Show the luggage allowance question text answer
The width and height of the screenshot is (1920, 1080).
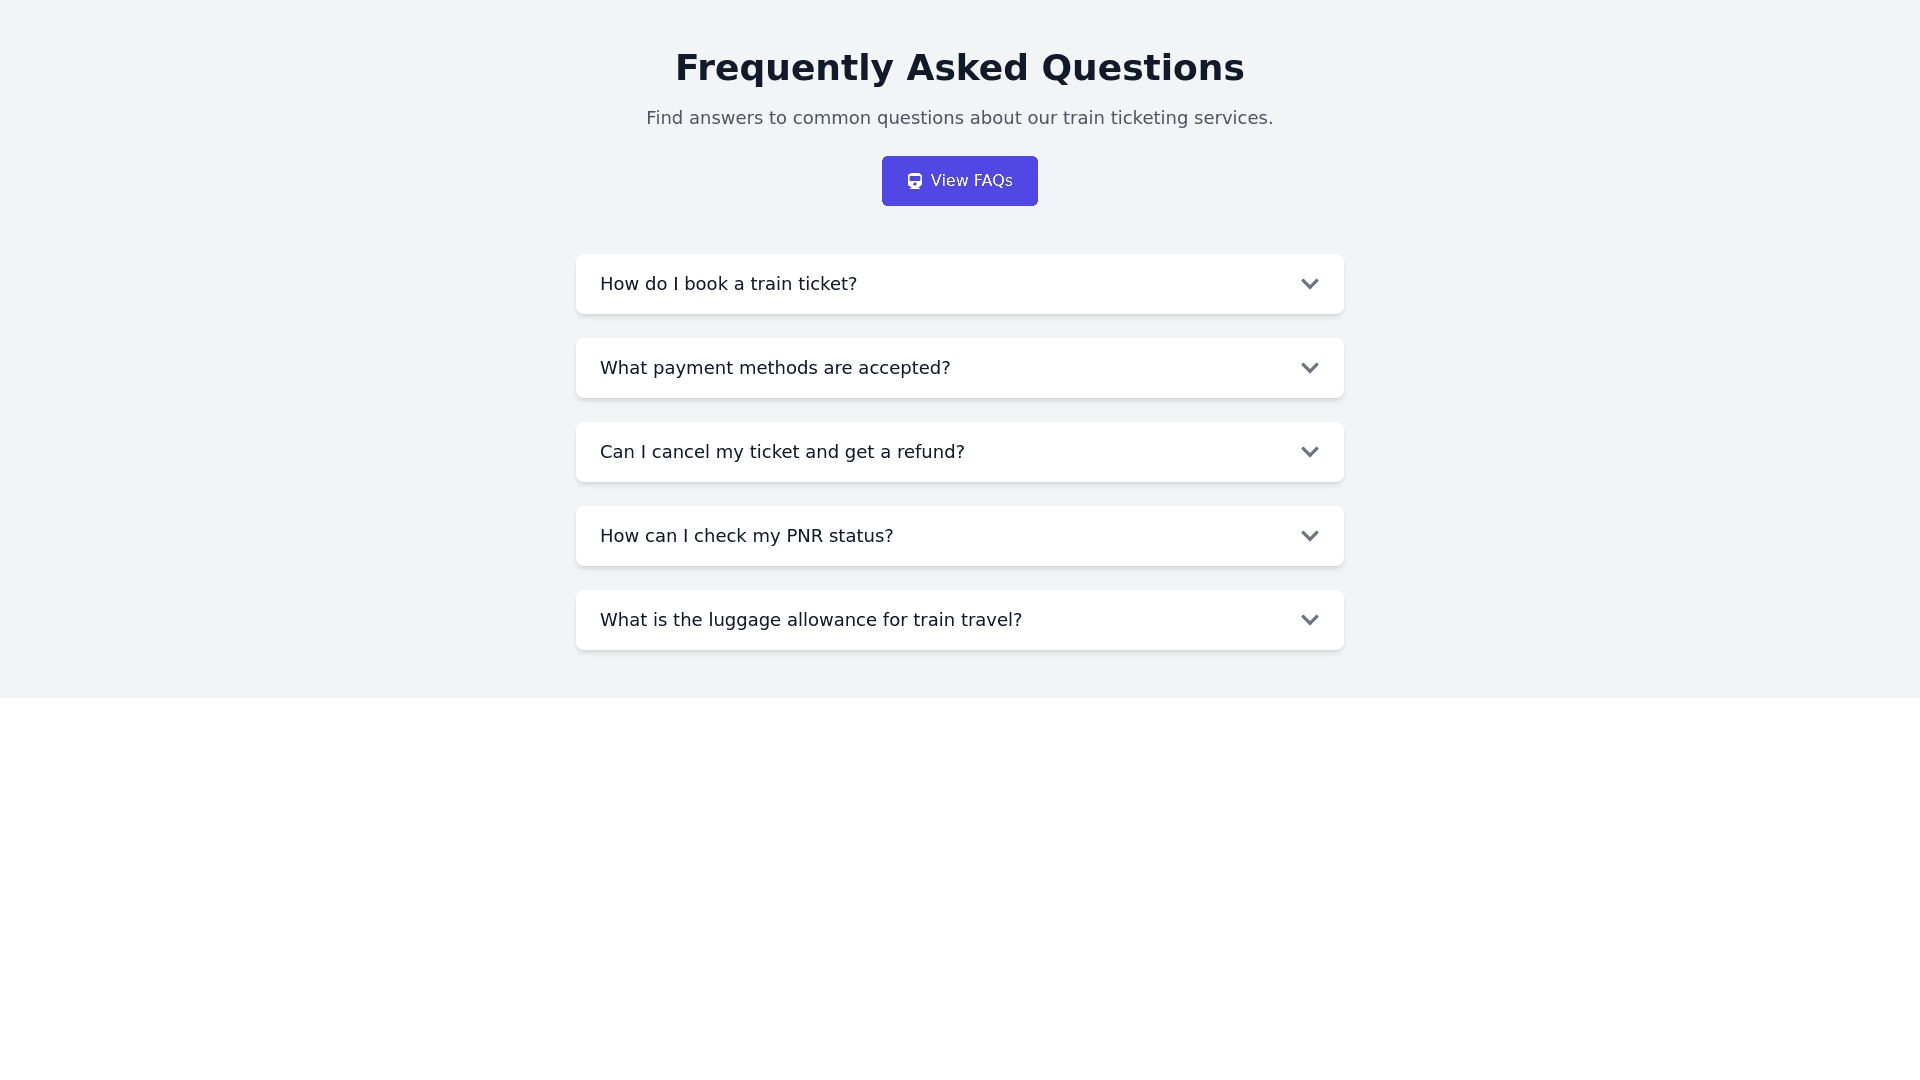point(810,620)
